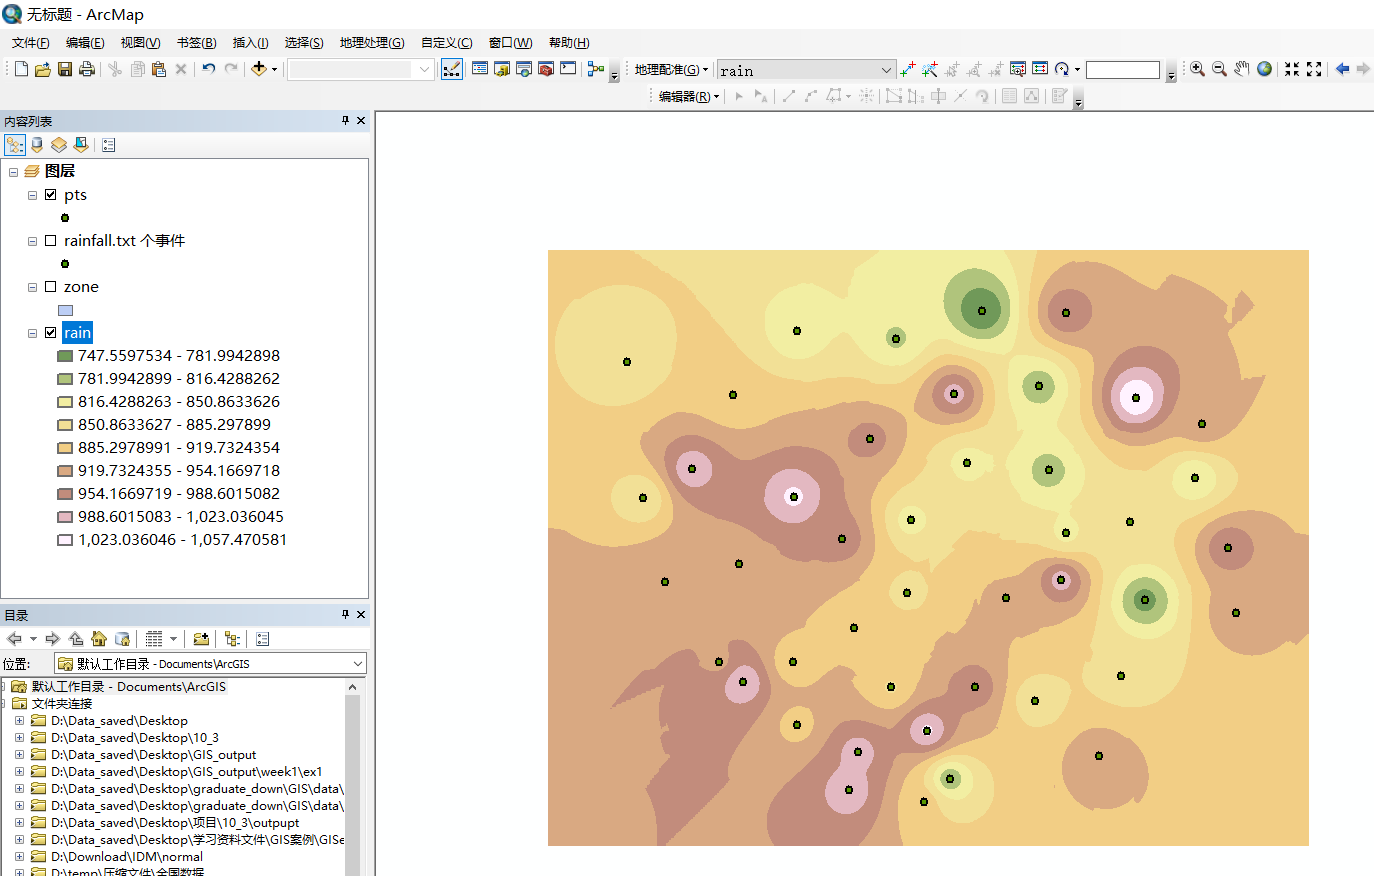The image size is (1374, 876).
Task: Go back to previous extent arrow
Action: click(1342, 69)
